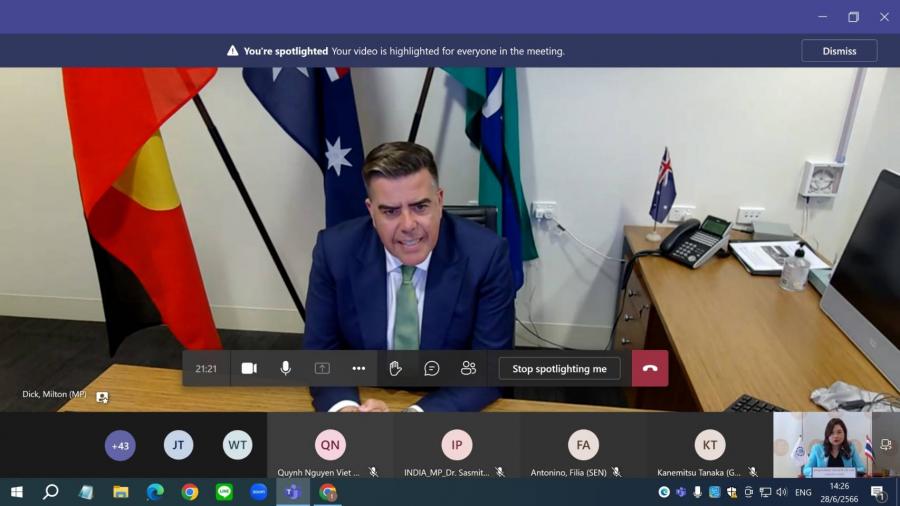Turn off camera in meeting toolbar
The height and width of the screenshot is (506, 900).
249,368
